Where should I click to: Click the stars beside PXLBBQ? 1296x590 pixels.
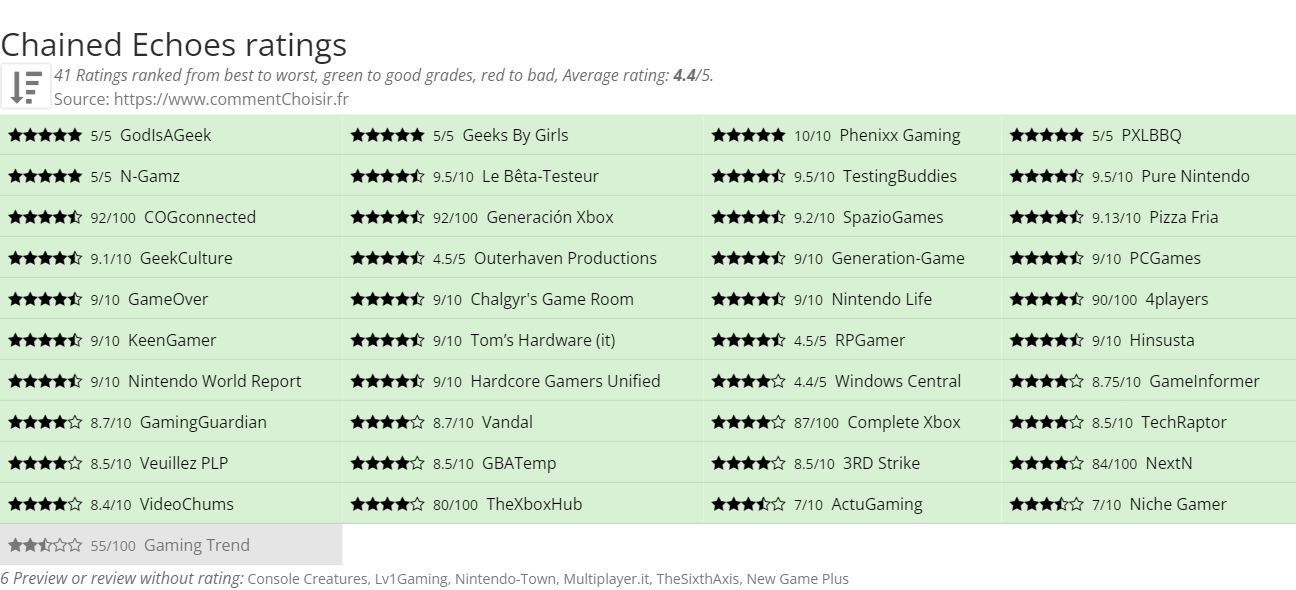(1047, 135)
